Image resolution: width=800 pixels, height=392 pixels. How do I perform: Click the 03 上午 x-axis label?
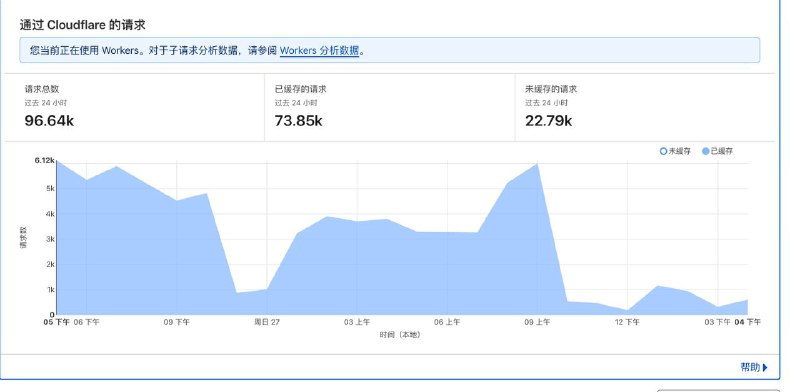[357, 322]
